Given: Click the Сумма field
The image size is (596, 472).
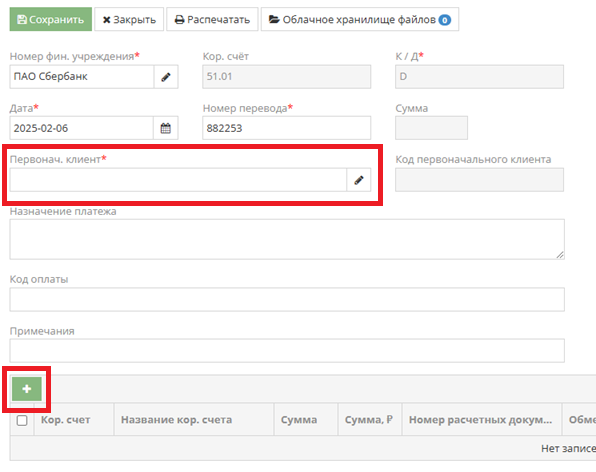Looking at the screenshot, I should (431, 128).
